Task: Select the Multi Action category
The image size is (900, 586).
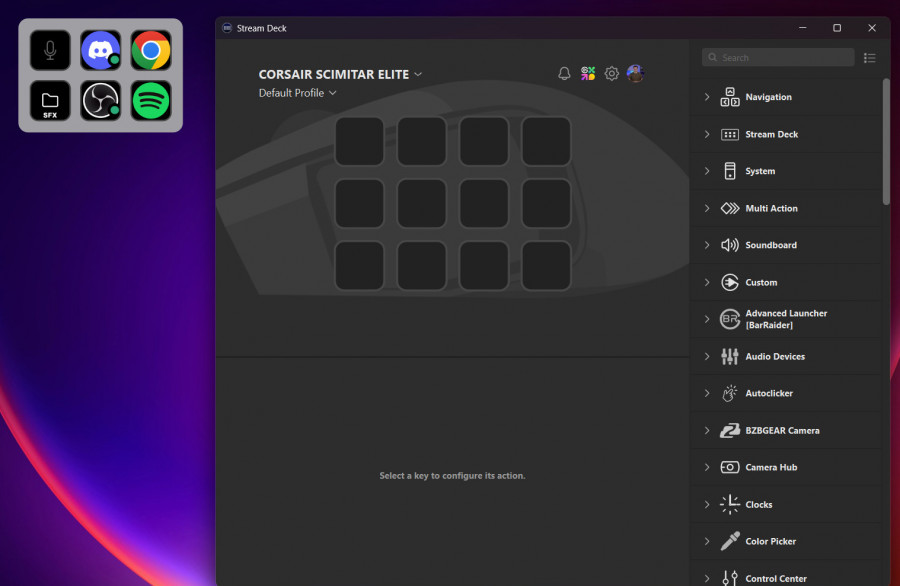Action: (x=771, y=208)
